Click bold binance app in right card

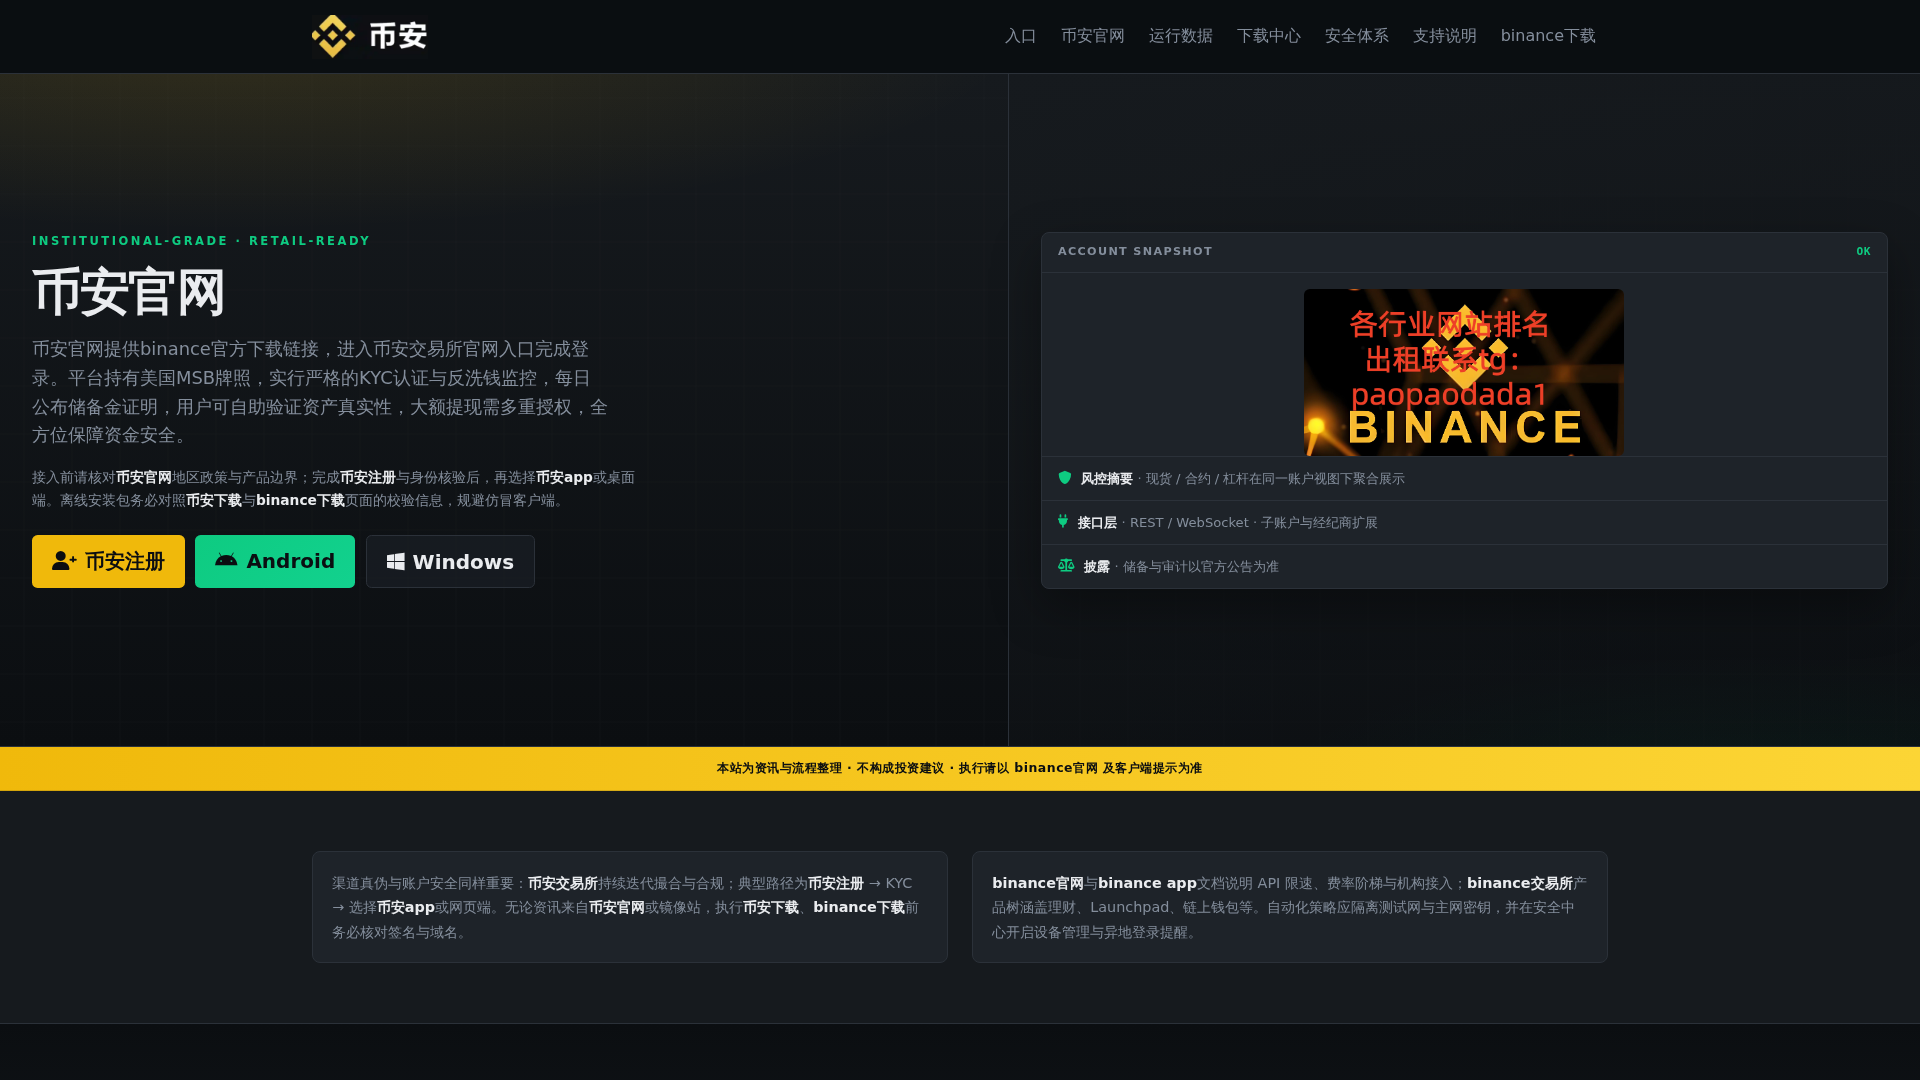(x=1147, y=884)
